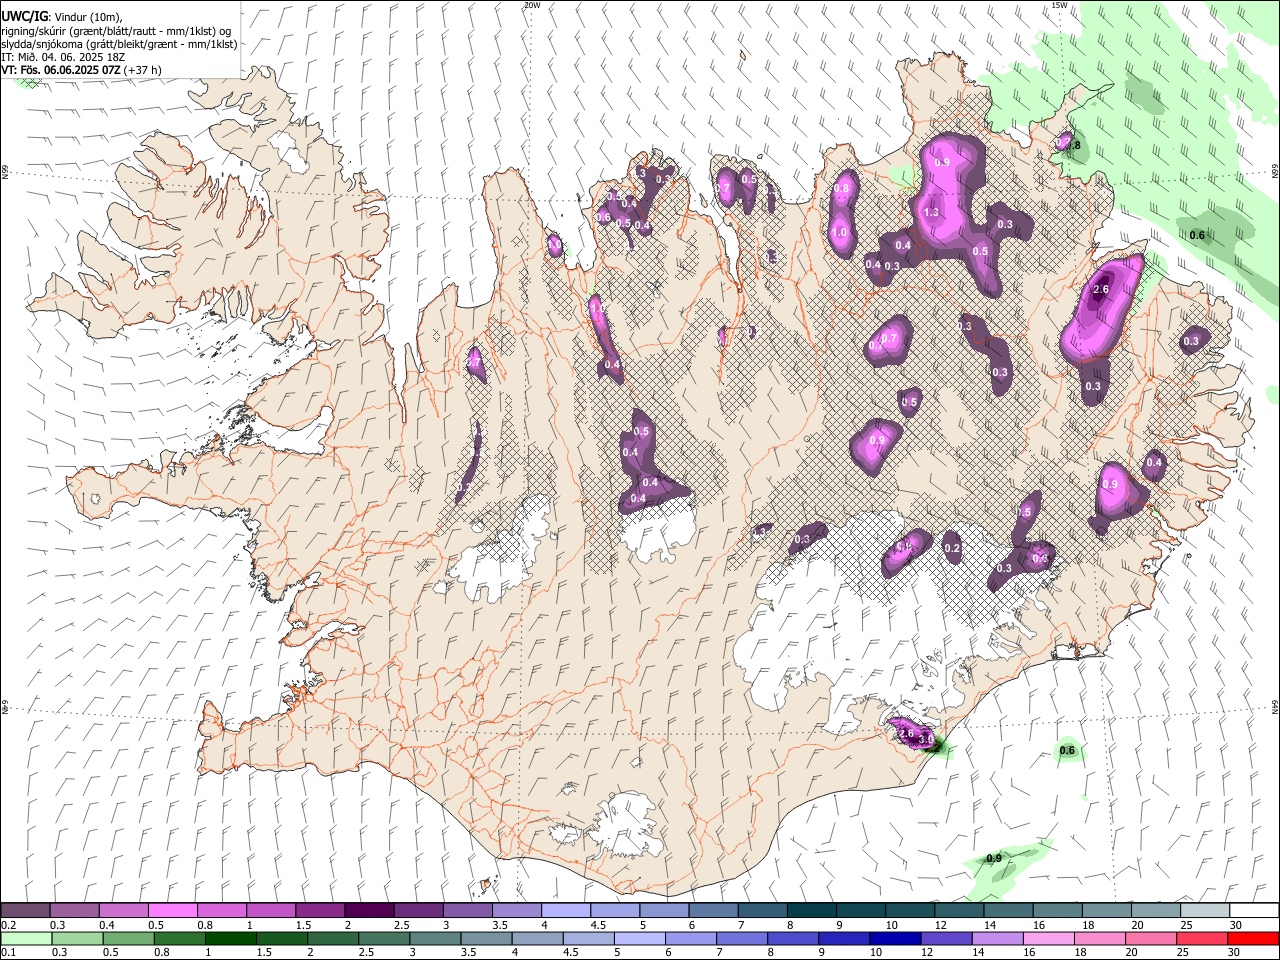Click the '3.0' value on southeast coast
Viewport: 1280px width, 960px height.
pyautogui.click(x=928, y=741)
